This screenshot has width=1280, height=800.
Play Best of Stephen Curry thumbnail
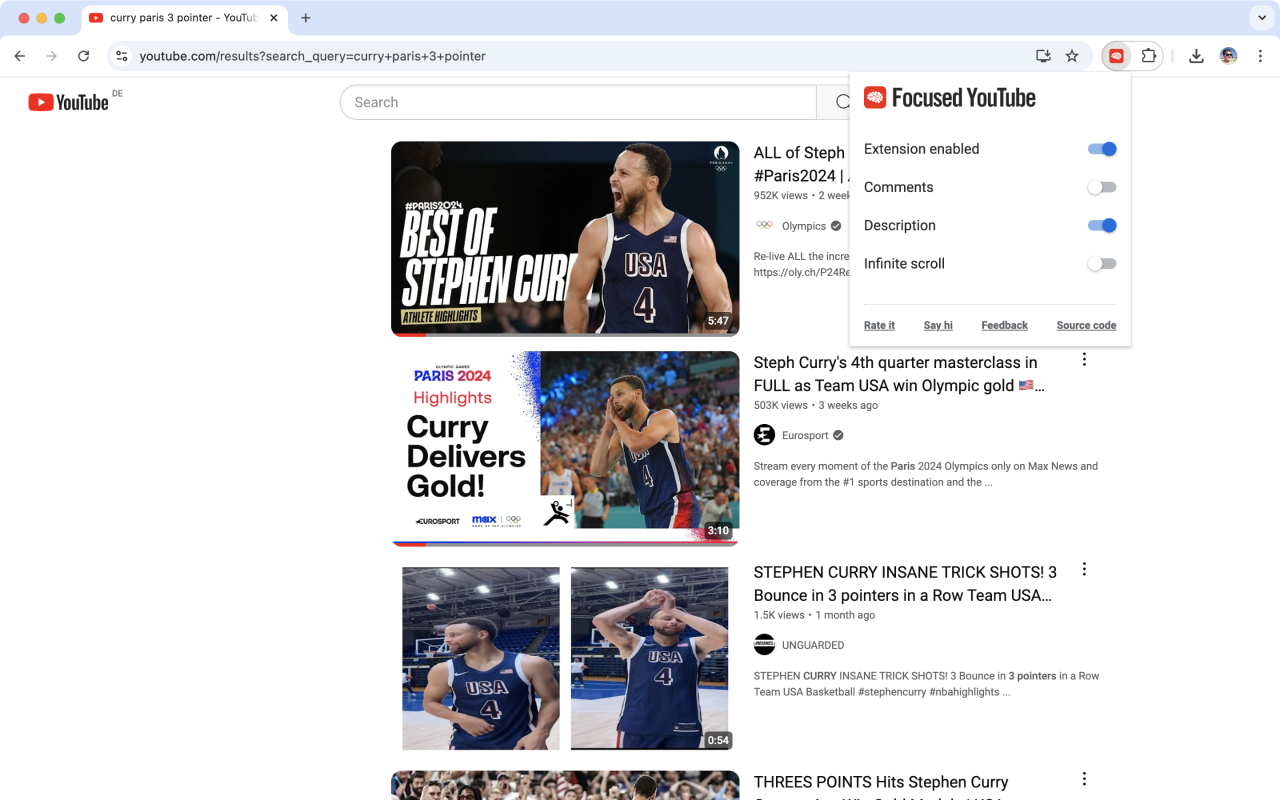[565, 238]
